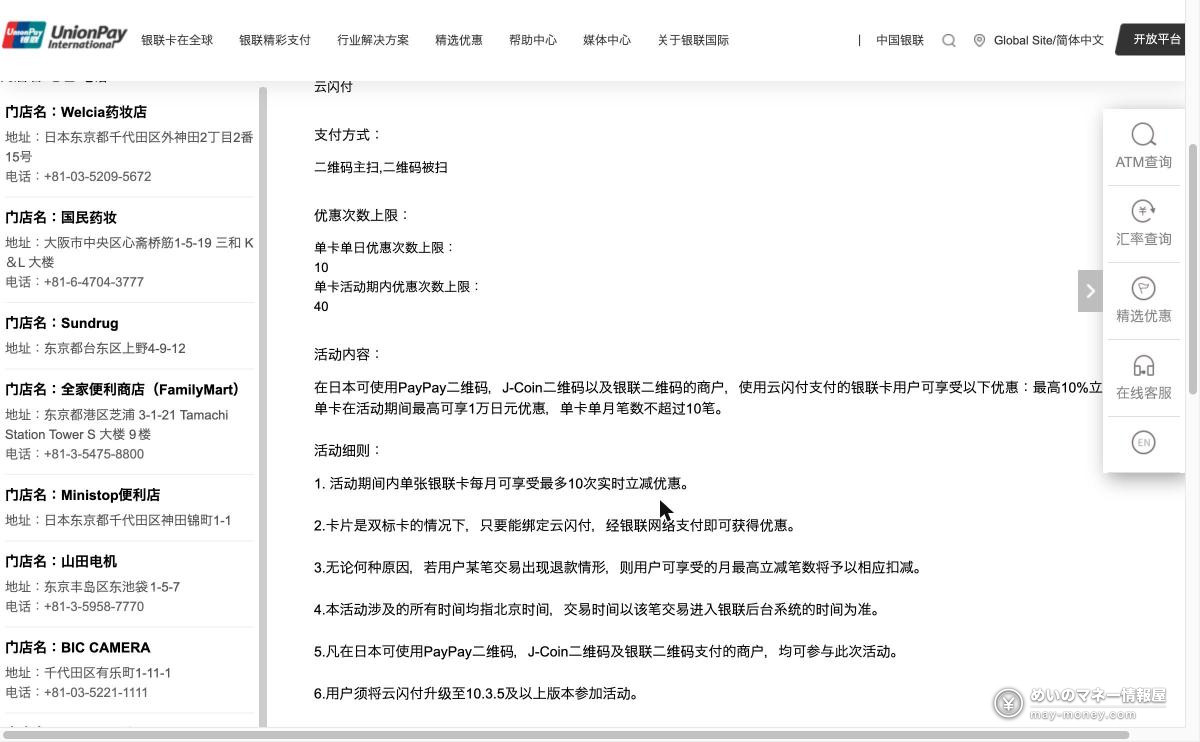The height and width of the screenshot is (742, 1200).
Task: Click the location pin icon beside Global Site
Action: pos(979,40)
